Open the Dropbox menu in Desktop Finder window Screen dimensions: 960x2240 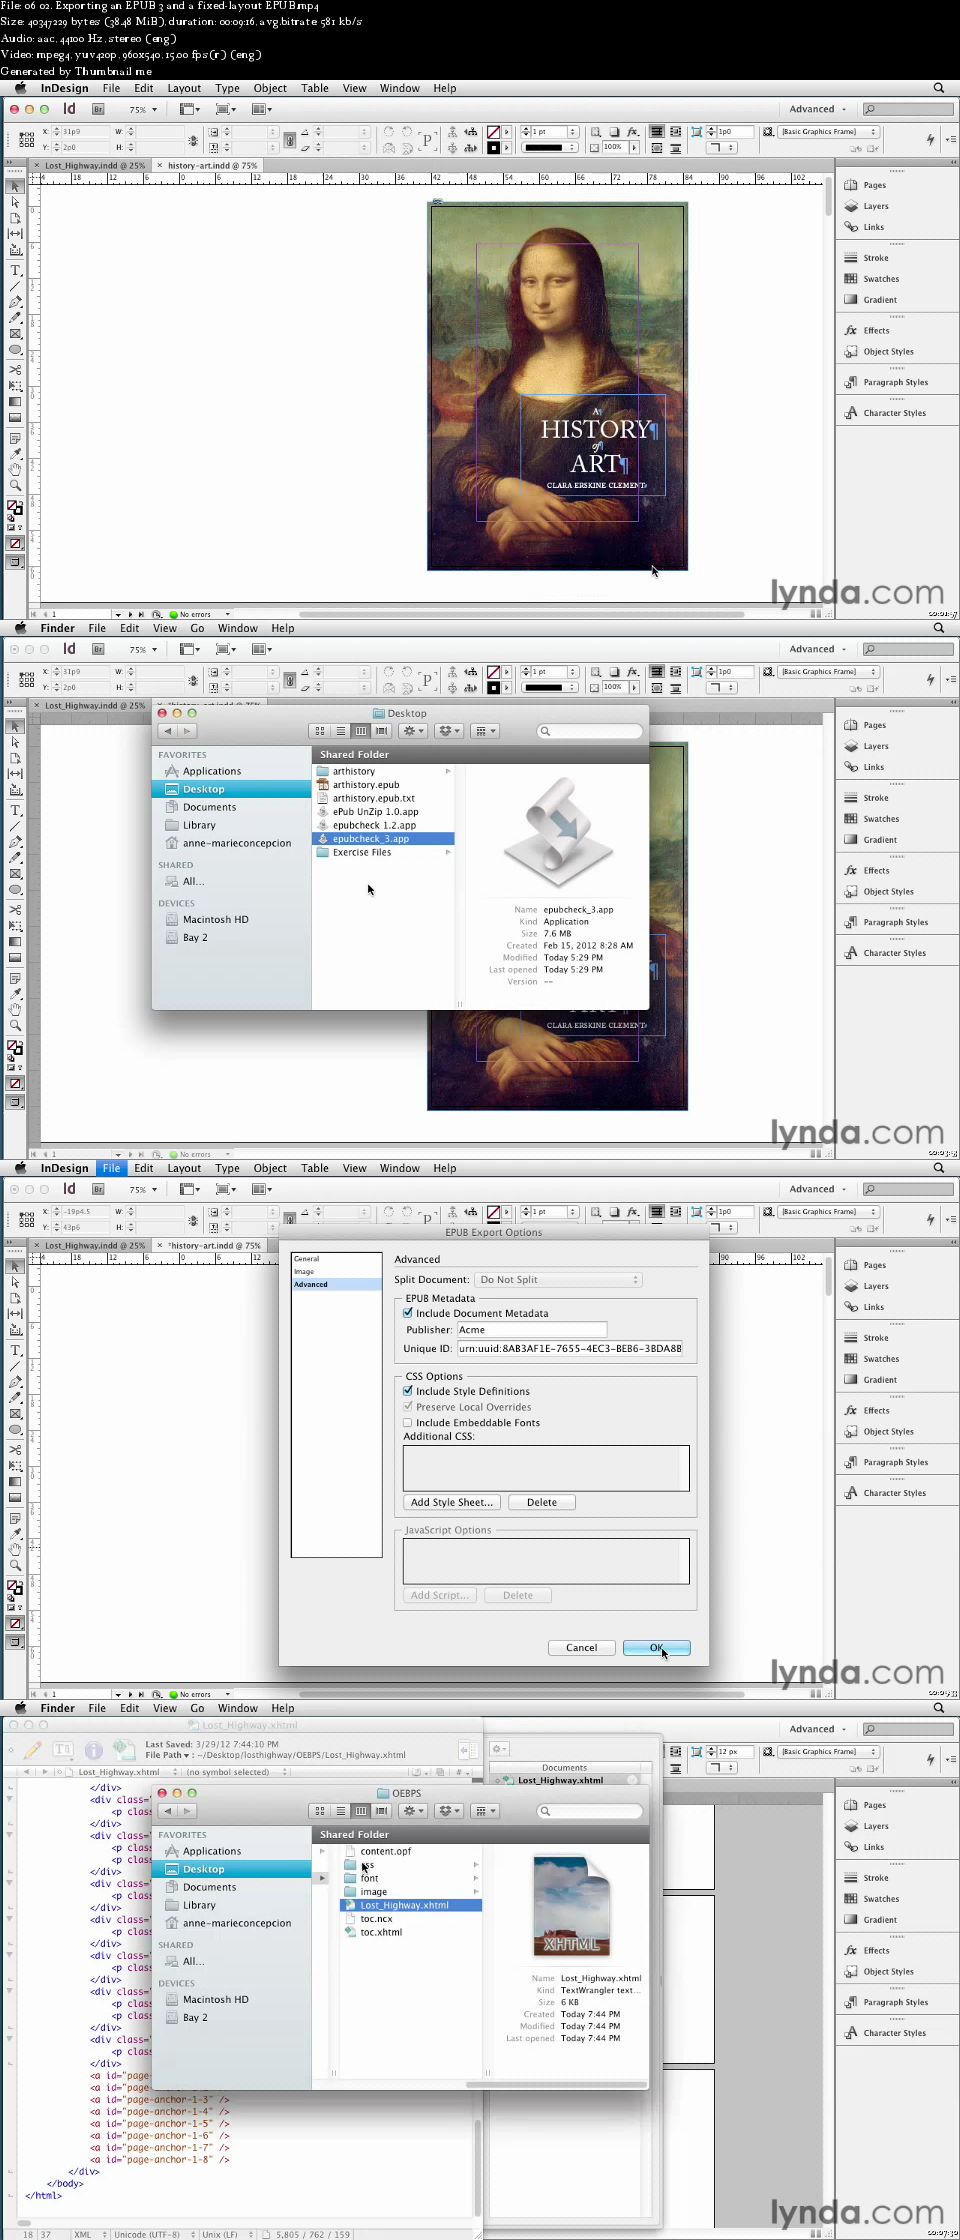click(x=450, y=731)
